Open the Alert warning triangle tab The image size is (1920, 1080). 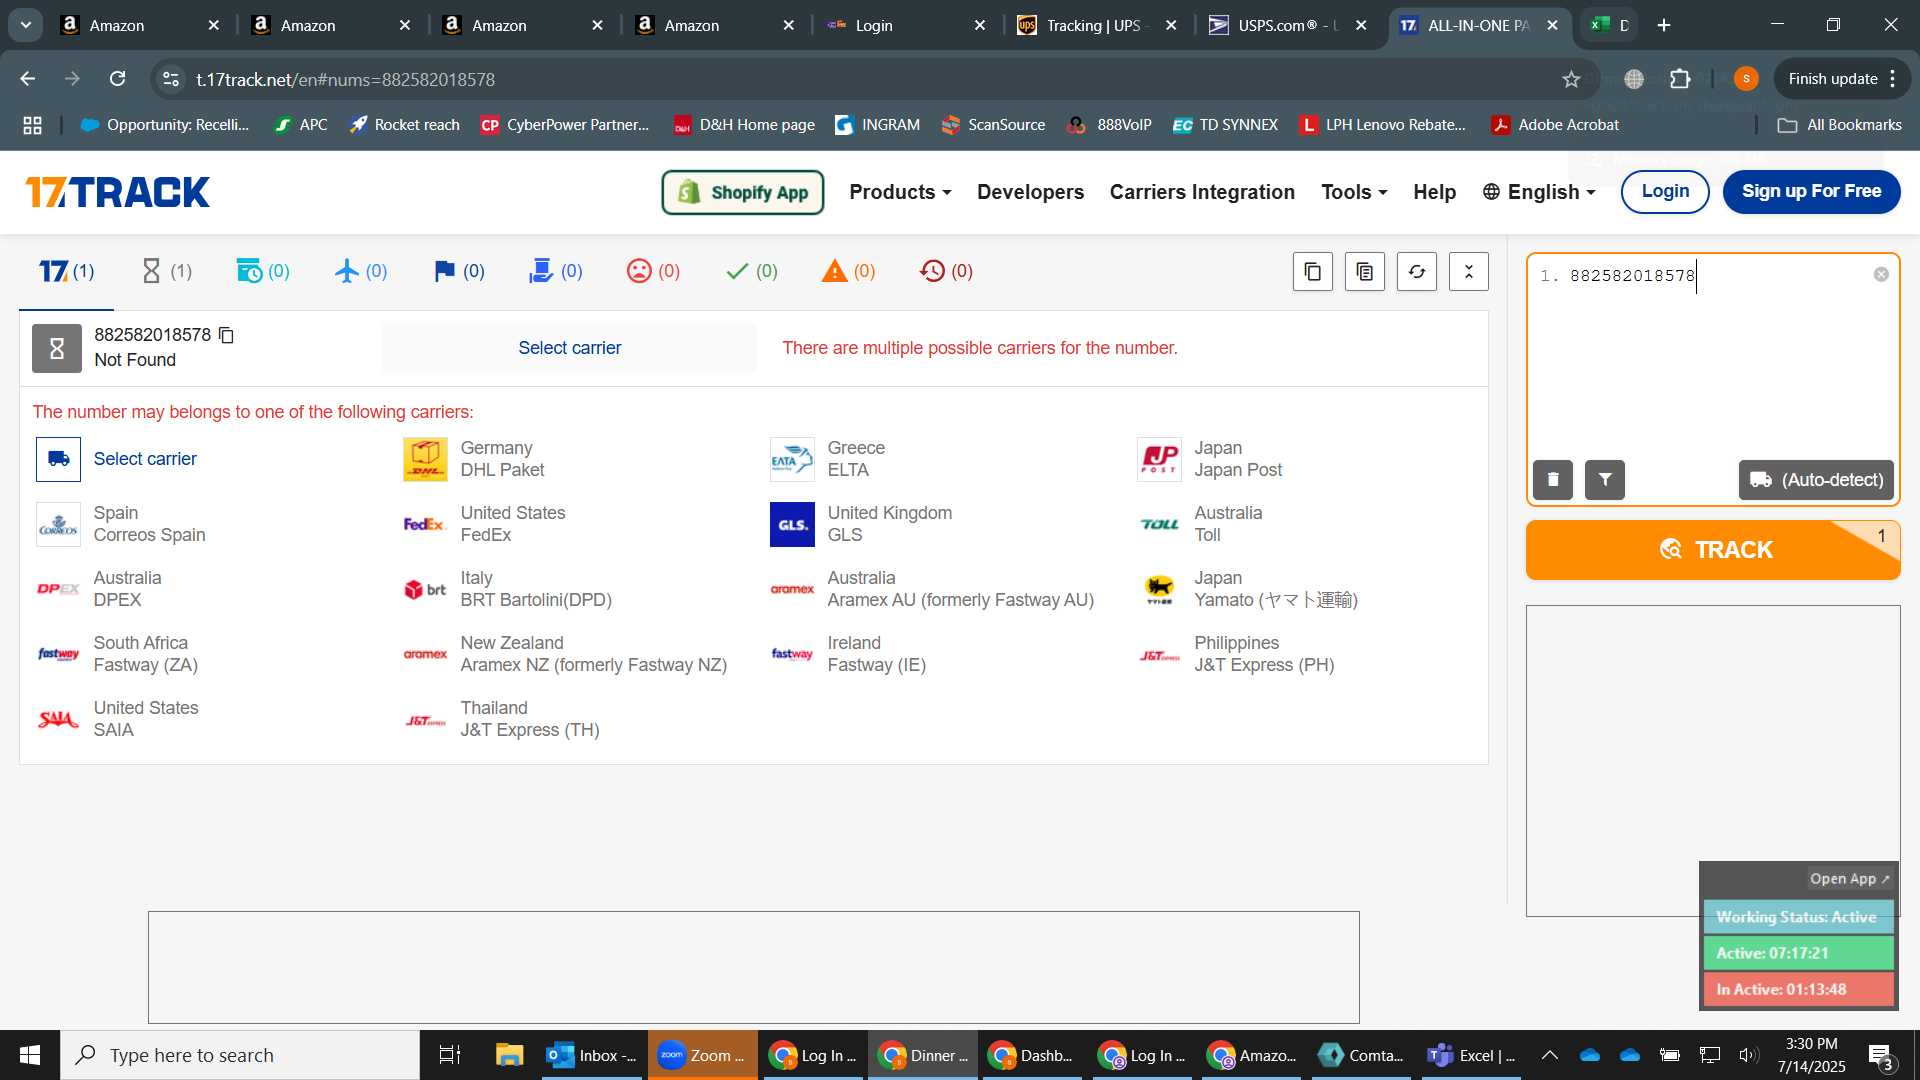[849, 271]
